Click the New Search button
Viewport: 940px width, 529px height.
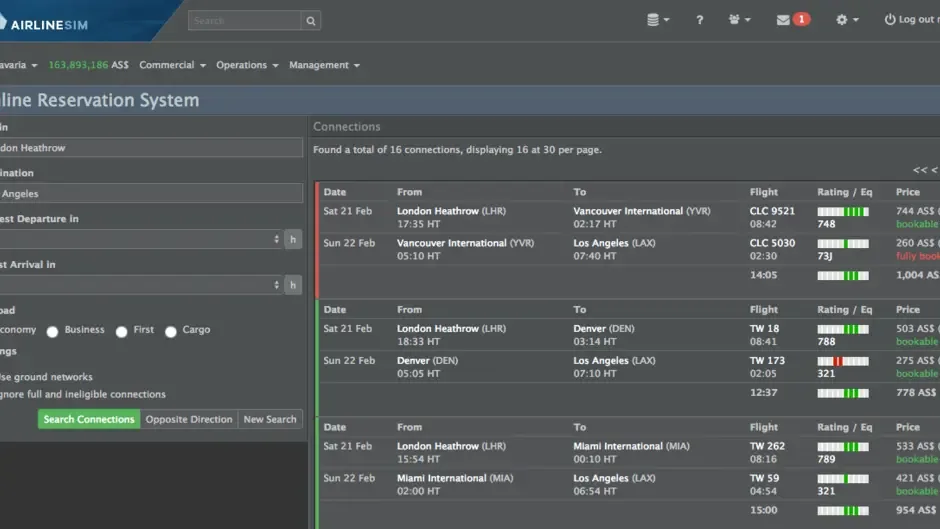pos(270,419)
